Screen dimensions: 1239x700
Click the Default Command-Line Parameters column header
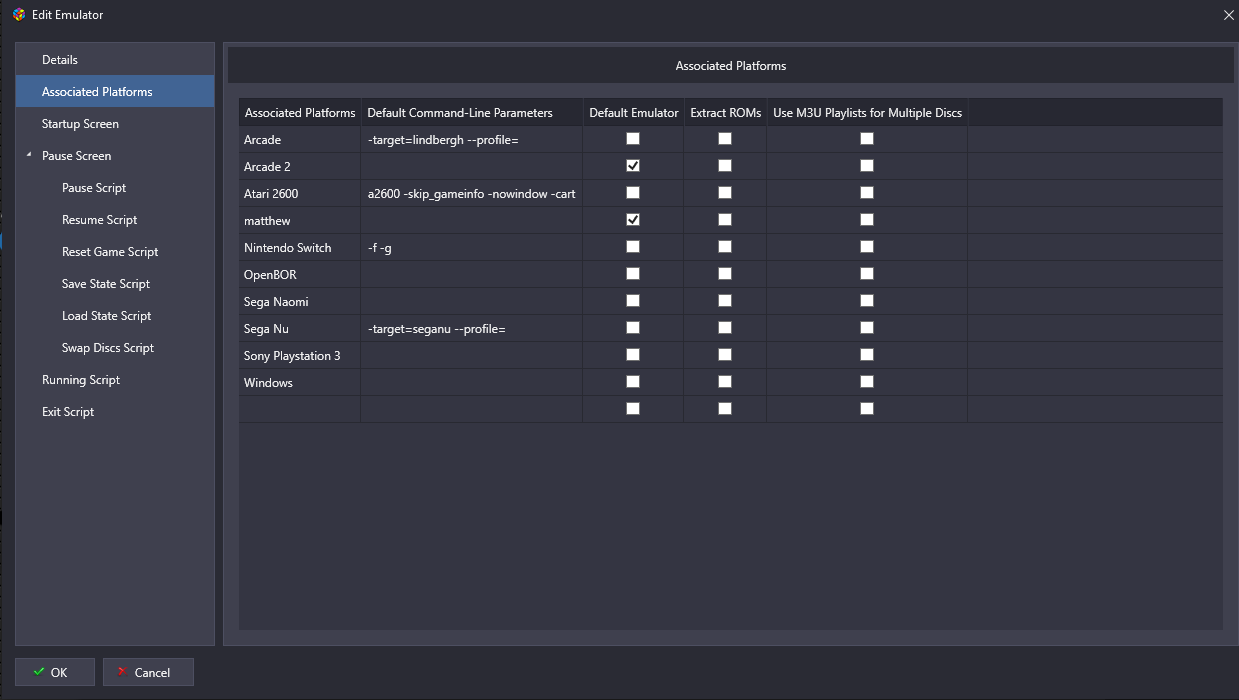click(x=460, y=113)
